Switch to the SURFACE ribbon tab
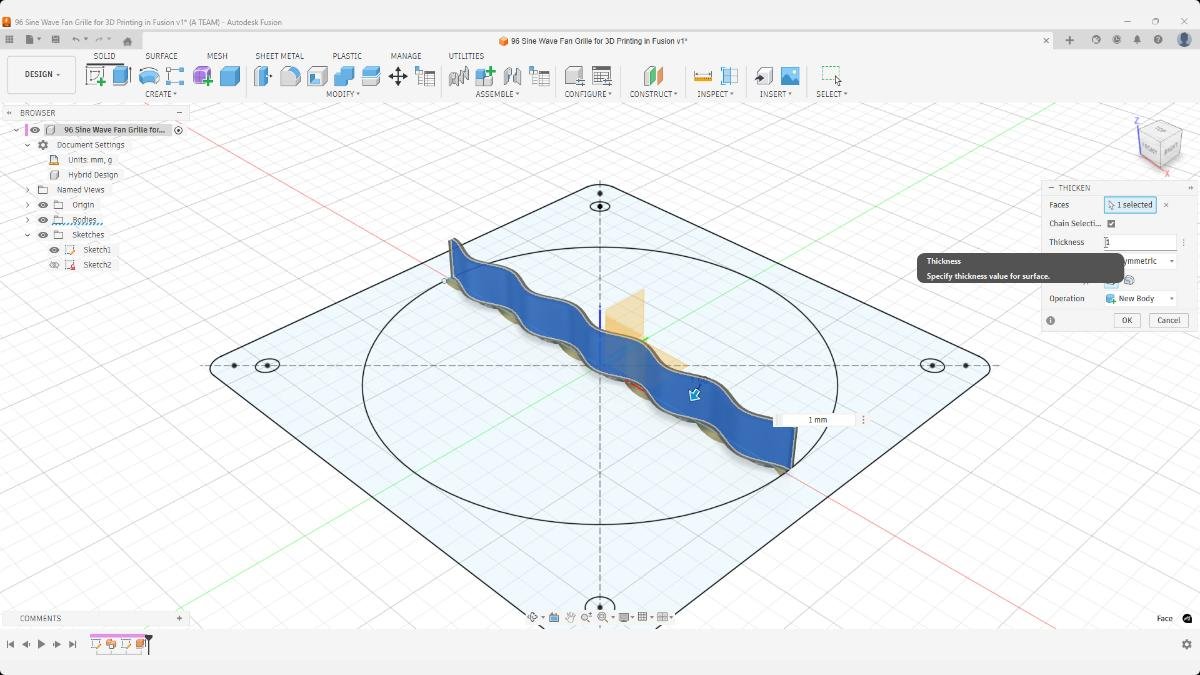The width and height of the screenshot is (1200, 675). pos(162,56)
